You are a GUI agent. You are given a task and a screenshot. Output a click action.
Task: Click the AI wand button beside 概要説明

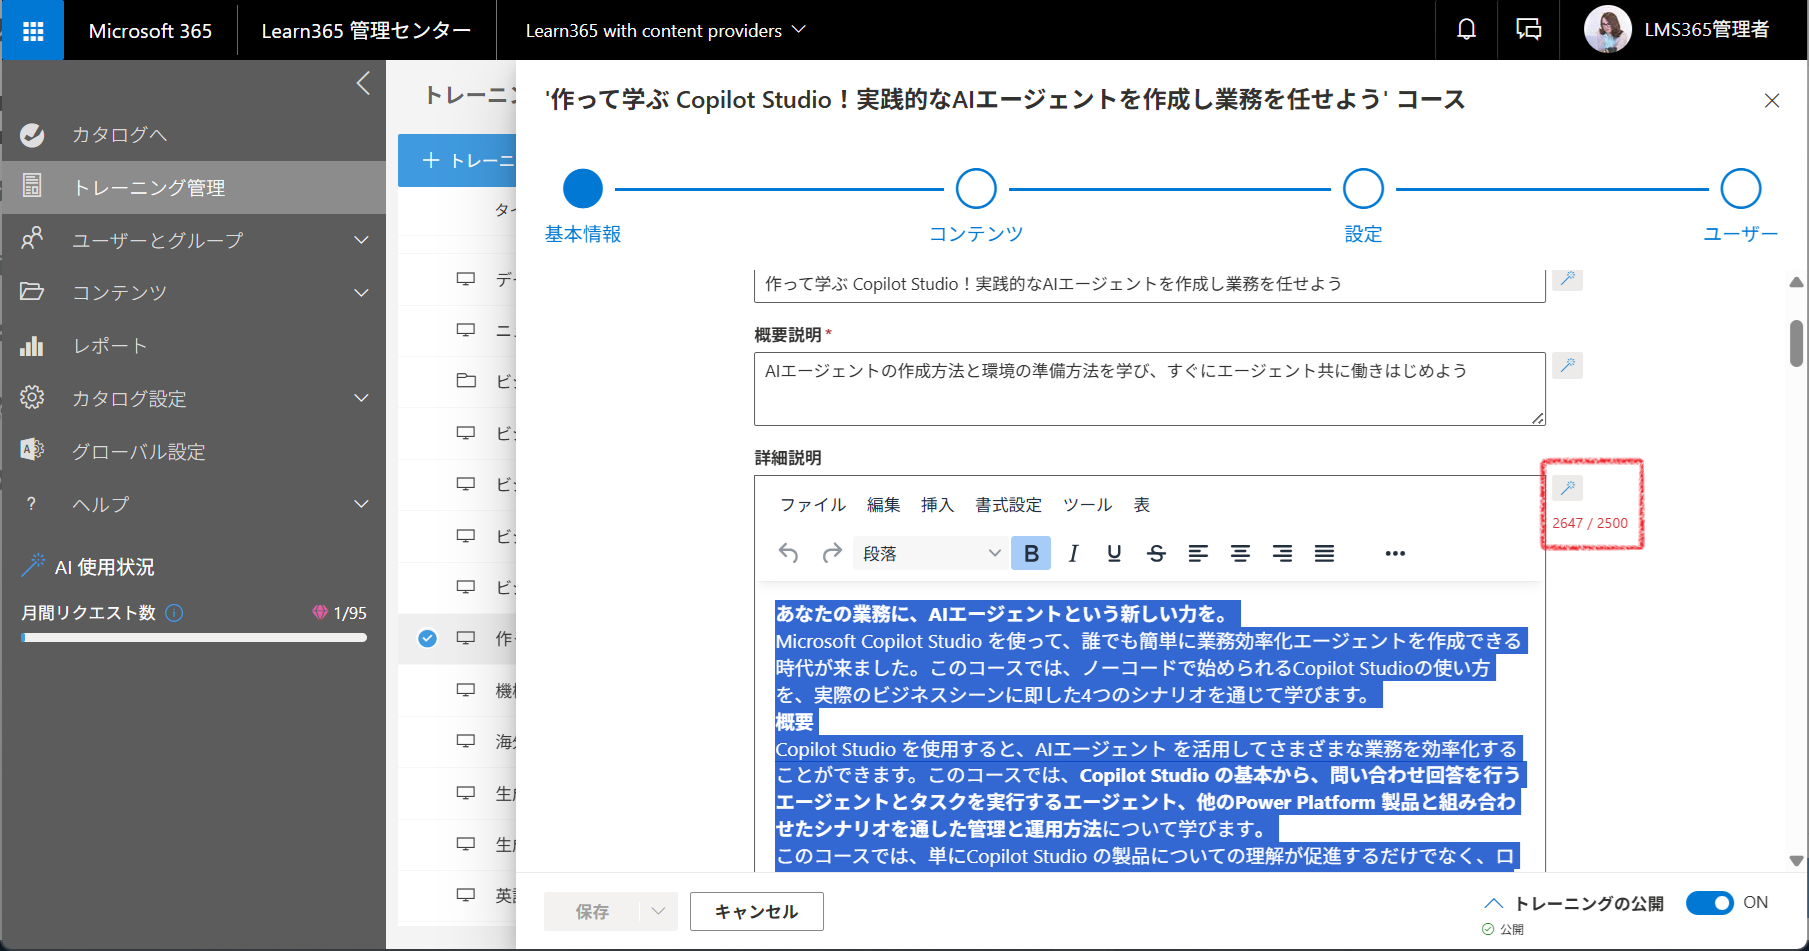point(1567,365)
